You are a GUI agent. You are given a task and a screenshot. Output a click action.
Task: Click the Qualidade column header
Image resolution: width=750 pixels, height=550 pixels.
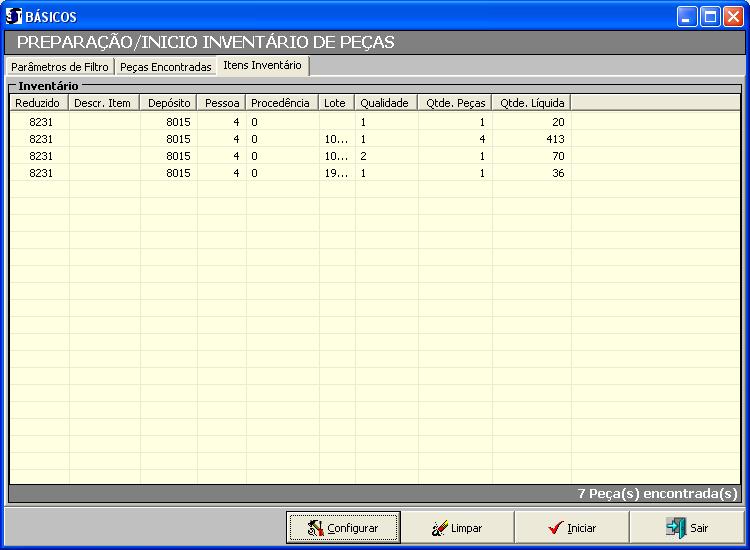click(x=385, y=103)
